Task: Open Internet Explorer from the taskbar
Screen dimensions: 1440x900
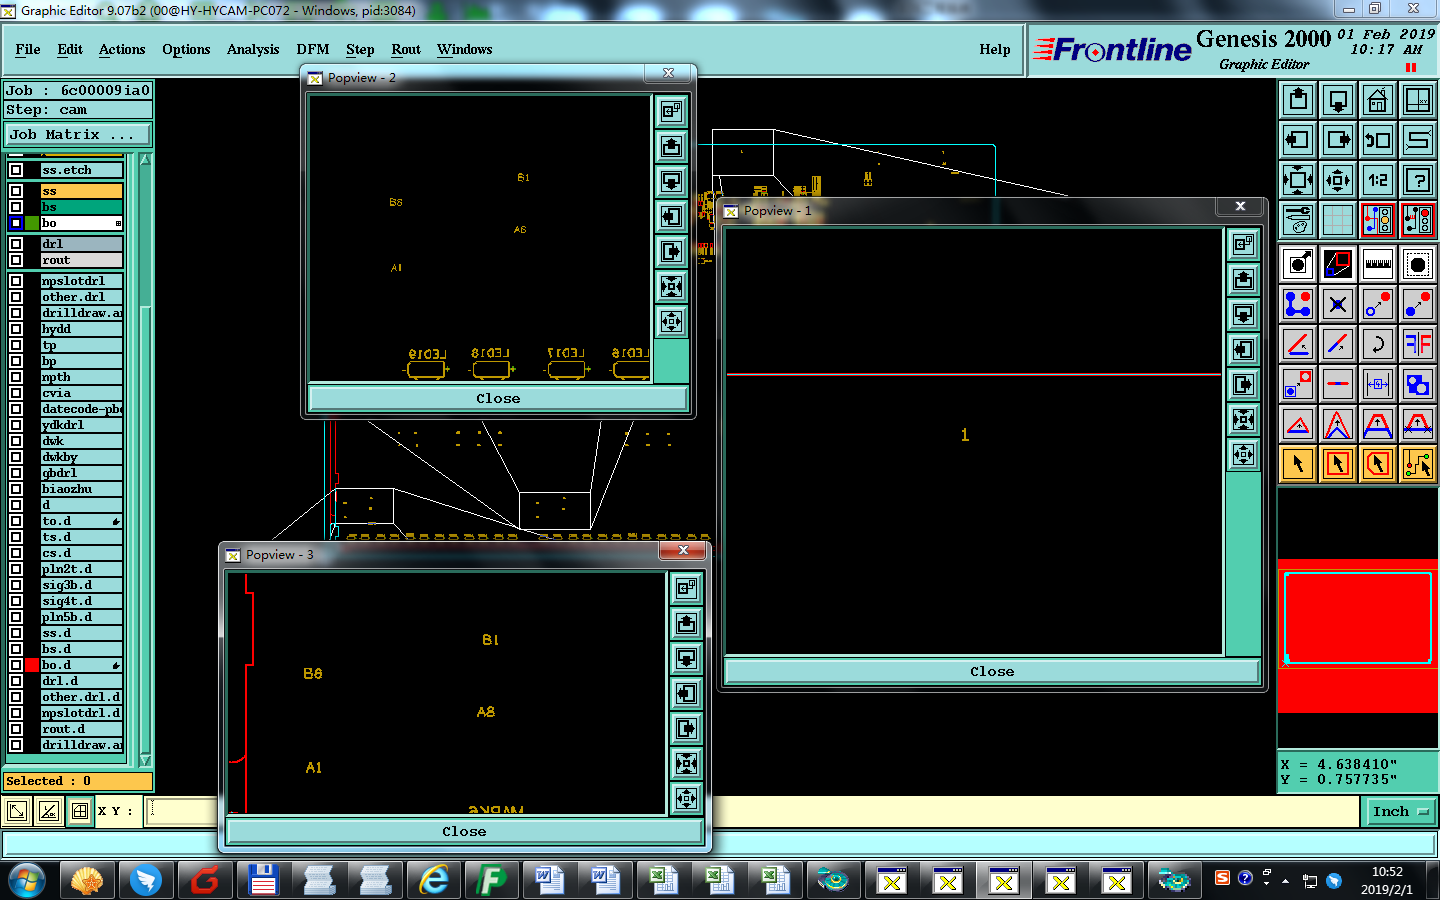Action: point(434,880)
